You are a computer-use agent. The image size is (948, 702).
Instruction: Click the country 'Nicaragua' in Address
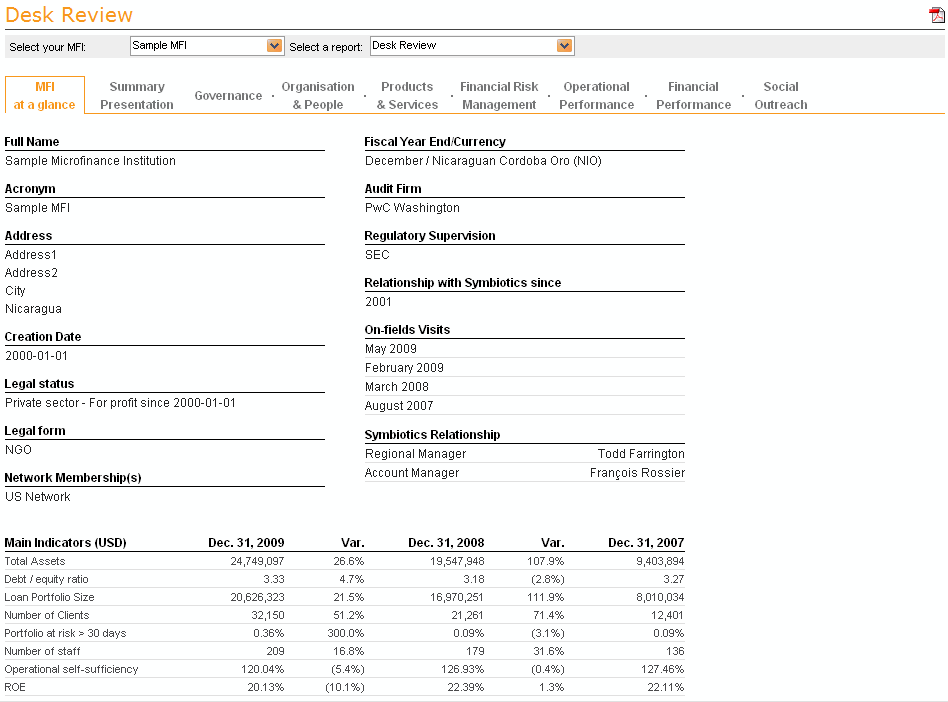tap(33, 309)
